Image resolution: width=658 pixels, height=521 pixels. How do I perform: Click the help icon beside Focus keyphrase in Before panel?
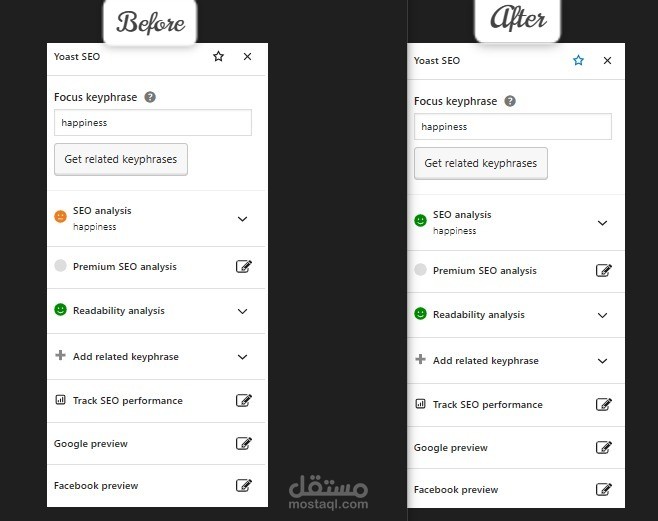pyautogui.click(x=150, y=97)
